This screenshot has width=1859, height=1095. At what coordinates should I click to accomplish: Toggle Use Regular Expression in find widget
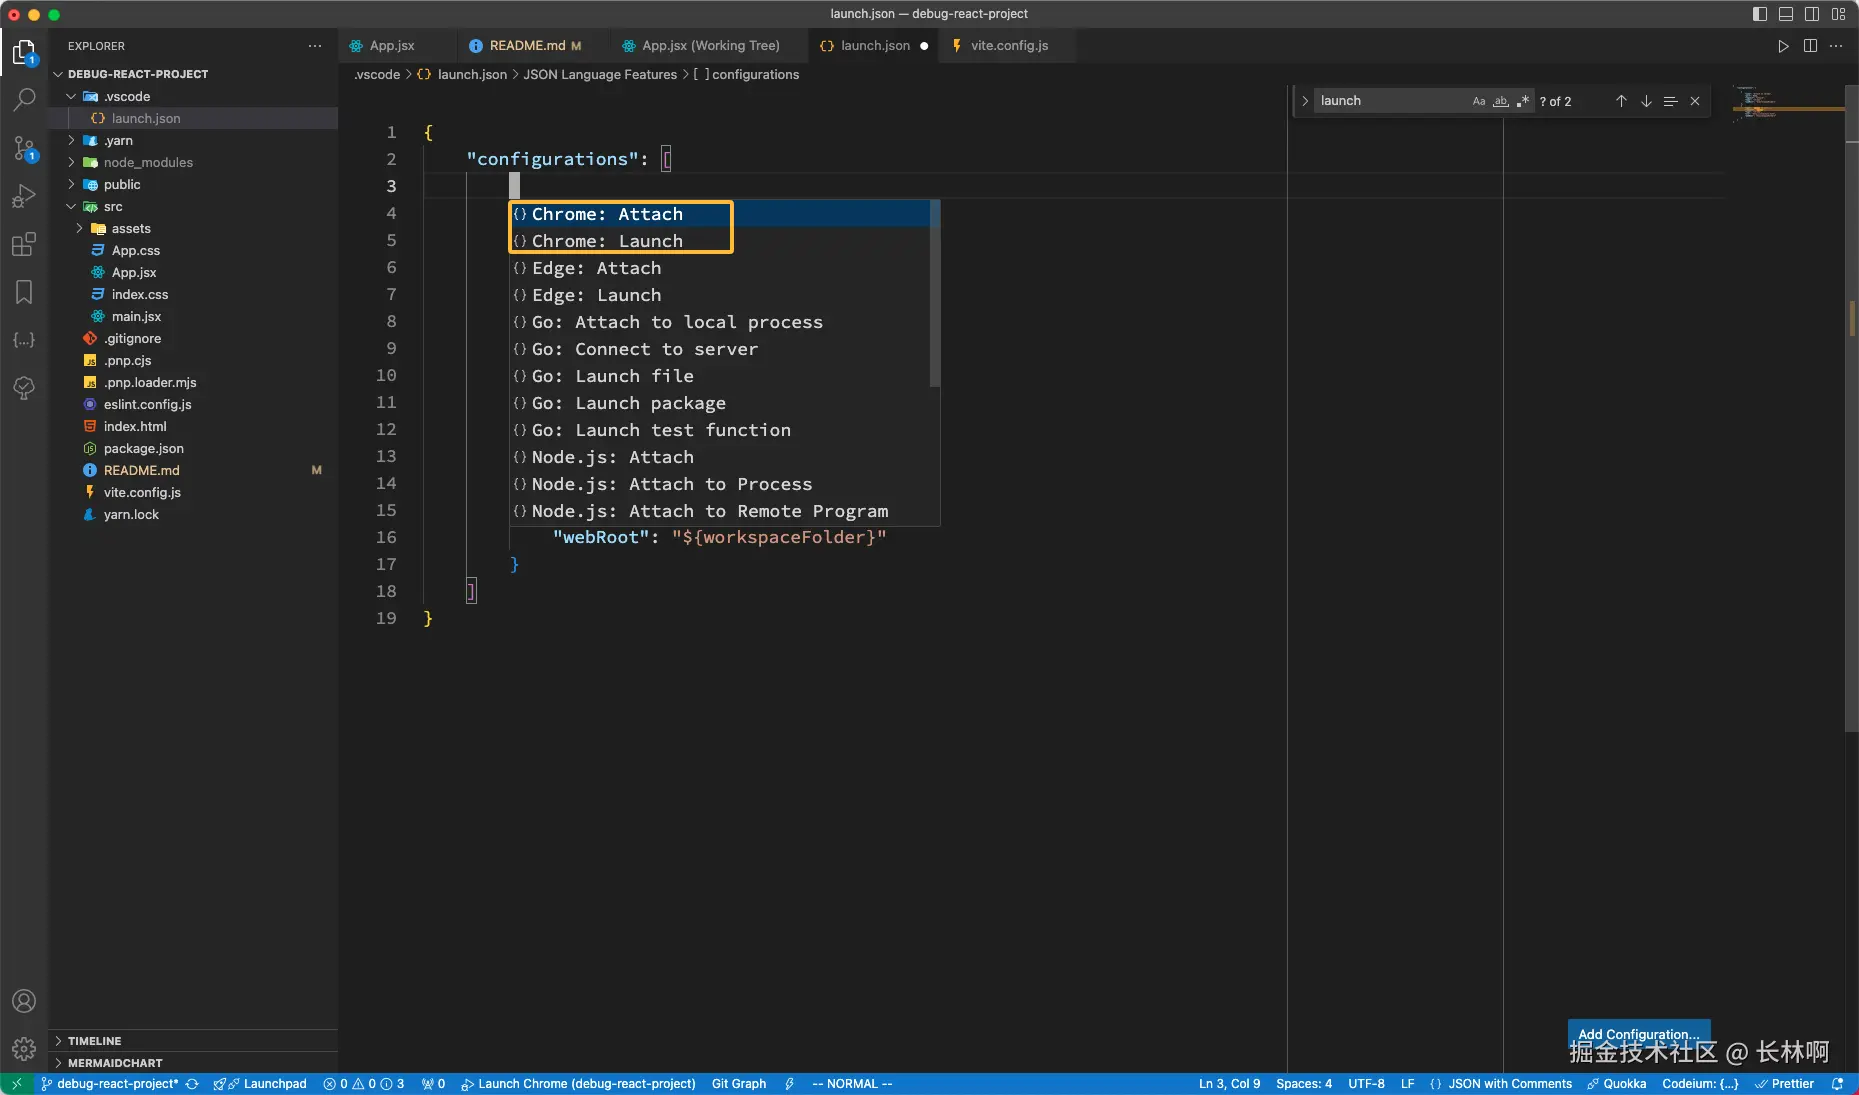1523,101
